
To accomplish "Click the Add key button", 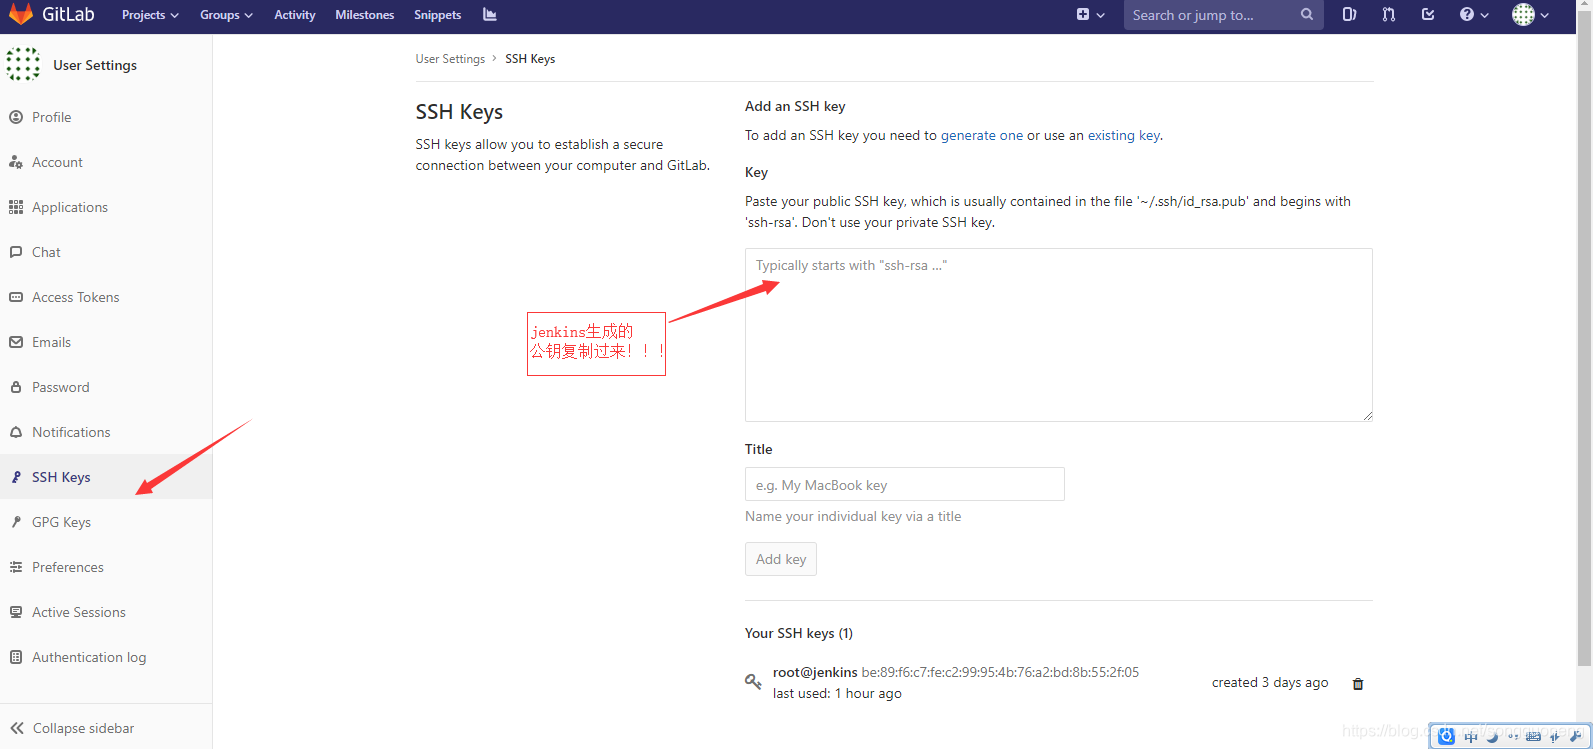I will 781,559.
